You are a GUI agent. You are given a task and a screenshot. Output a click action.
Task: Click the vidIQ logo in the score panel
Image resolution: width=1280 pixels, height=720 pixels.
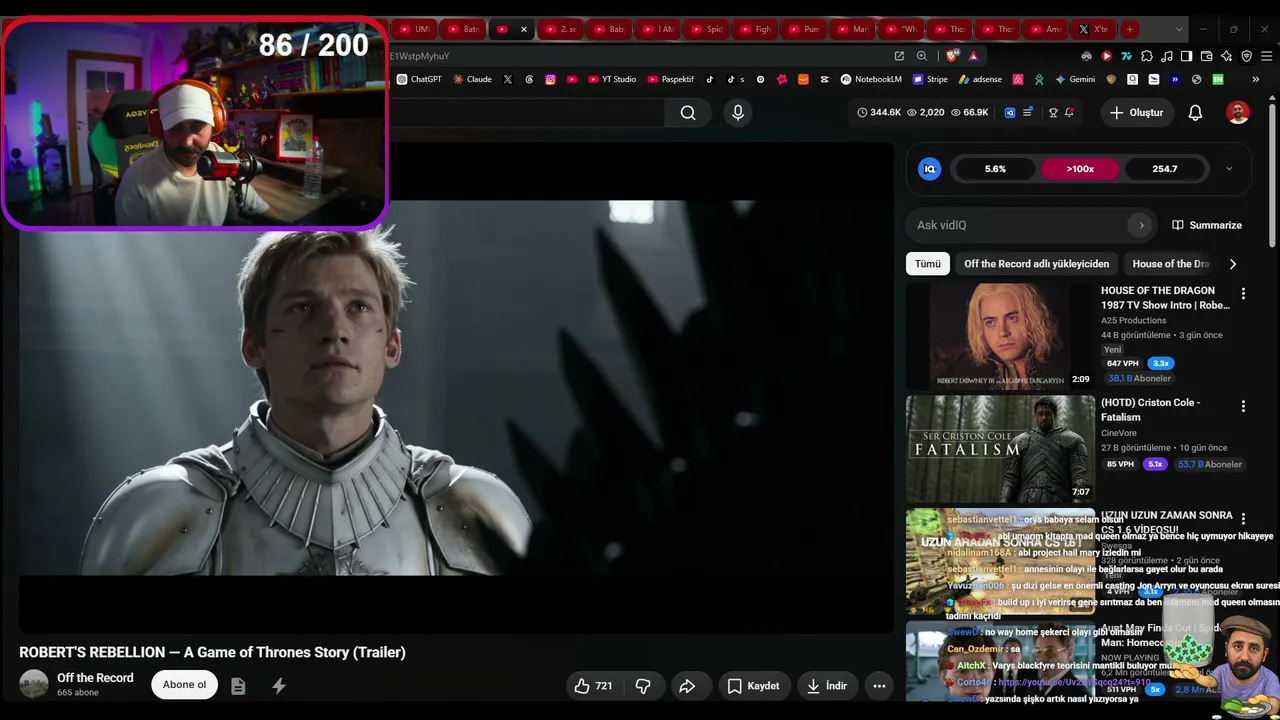[x=930, y=169]
